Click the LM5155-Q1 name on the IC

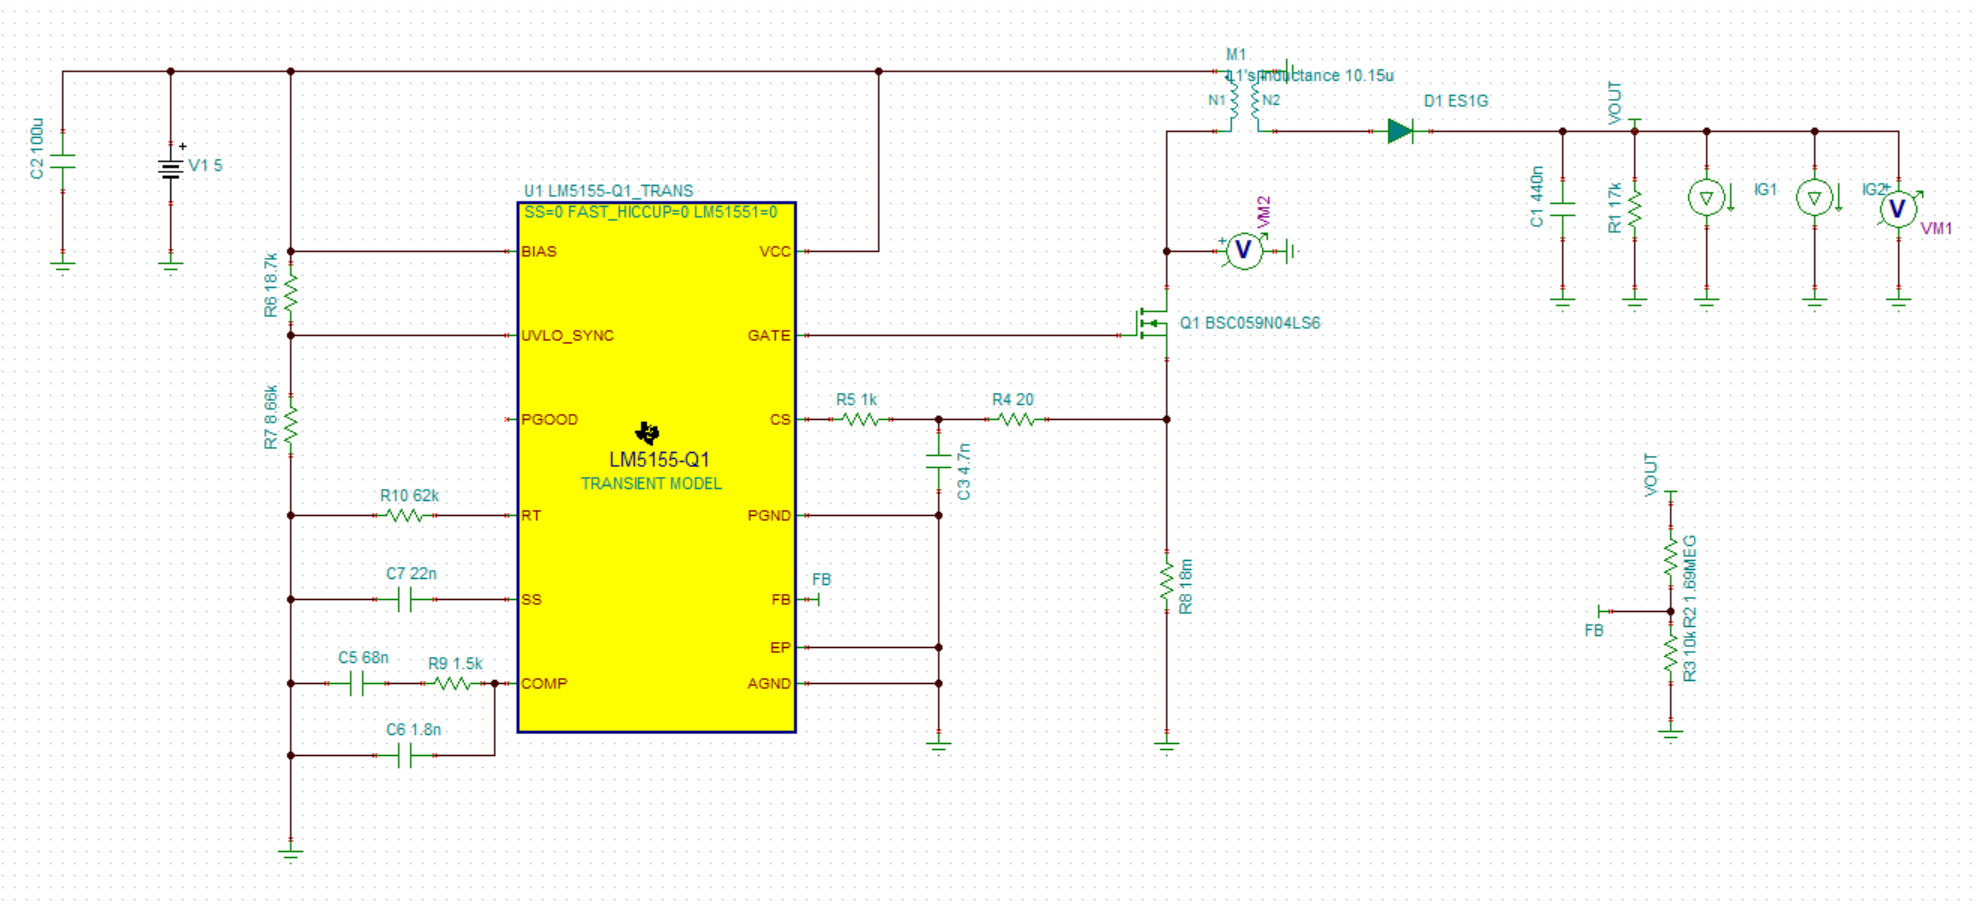(659, 460)
